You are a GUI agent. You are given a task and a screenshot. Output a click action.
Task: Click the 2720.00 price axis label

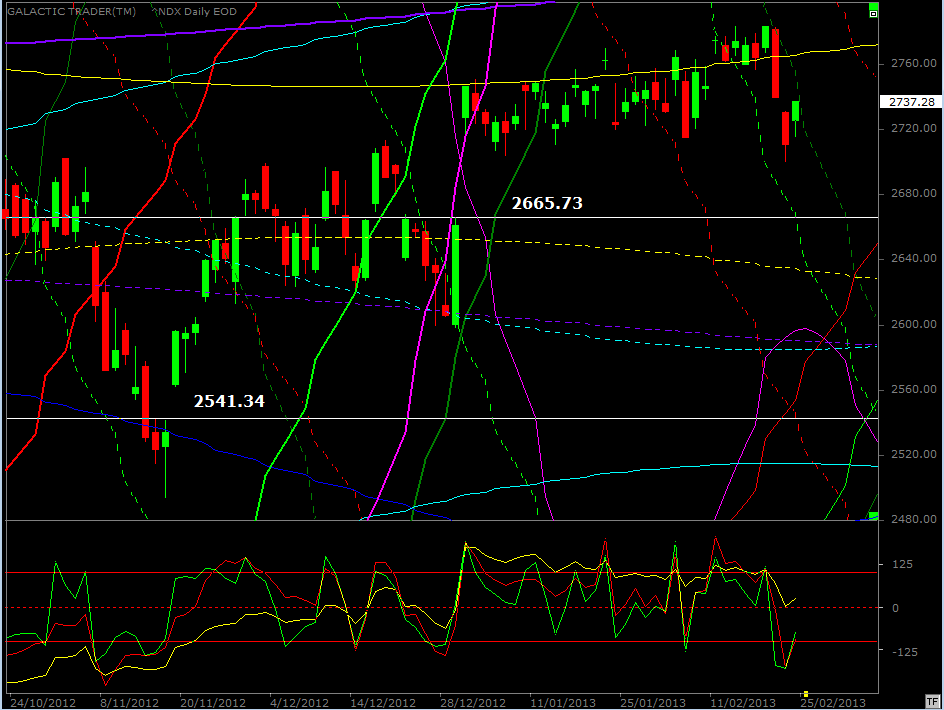[913, 128]
